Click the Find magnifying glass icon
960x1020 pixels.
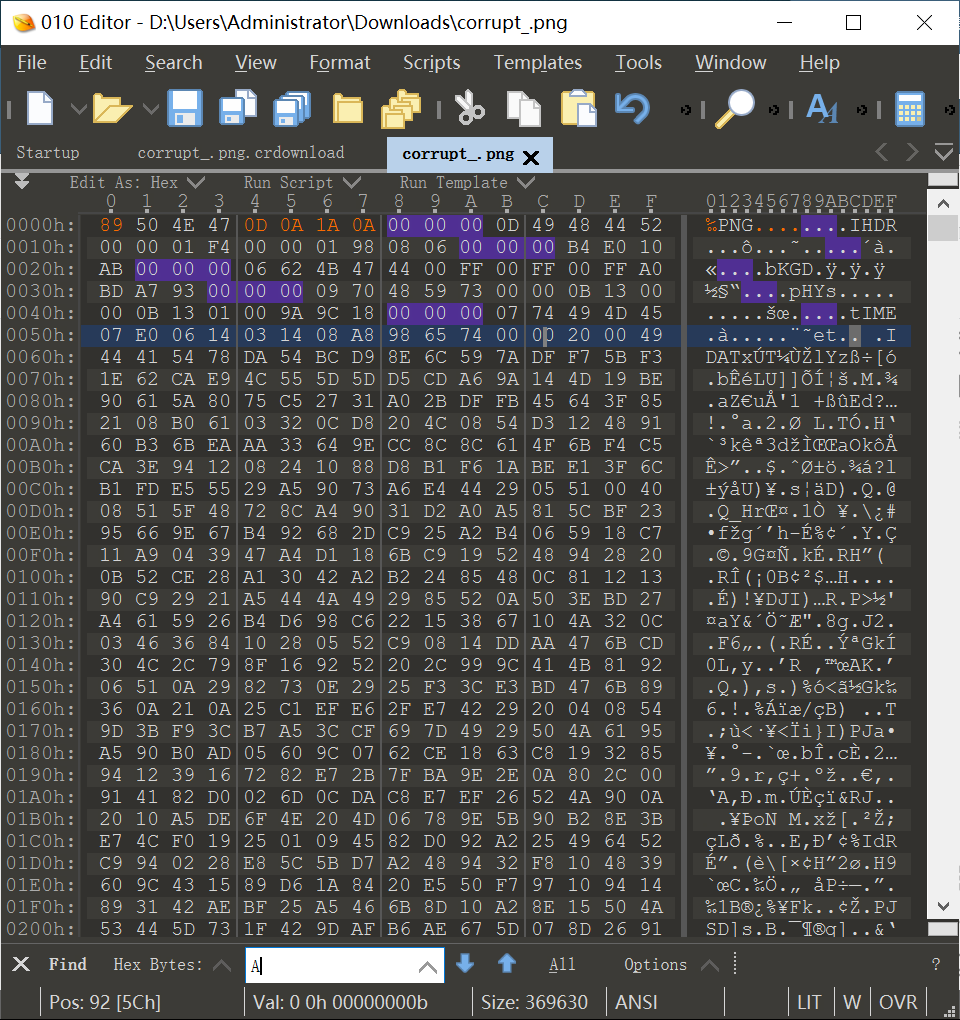[735, 109]
